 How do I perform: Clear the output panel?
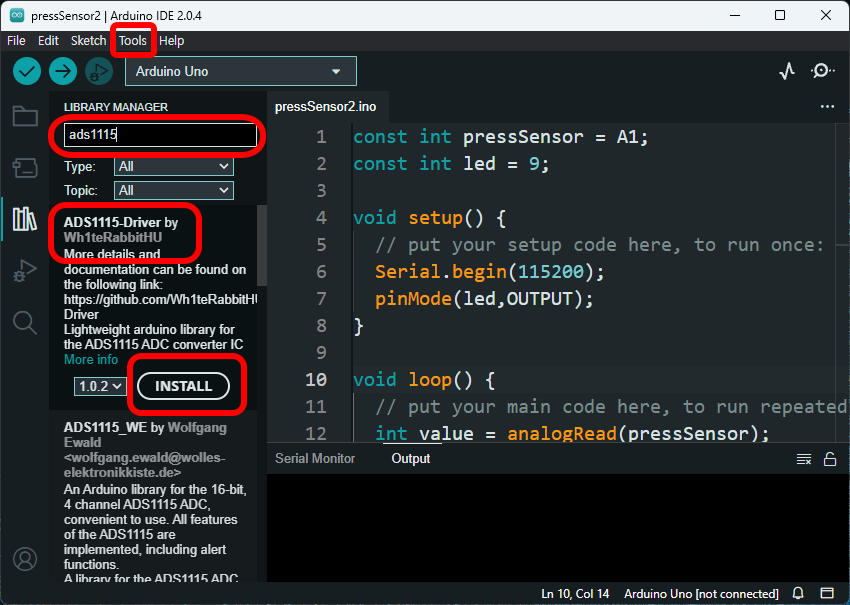[x=804, y=459]
